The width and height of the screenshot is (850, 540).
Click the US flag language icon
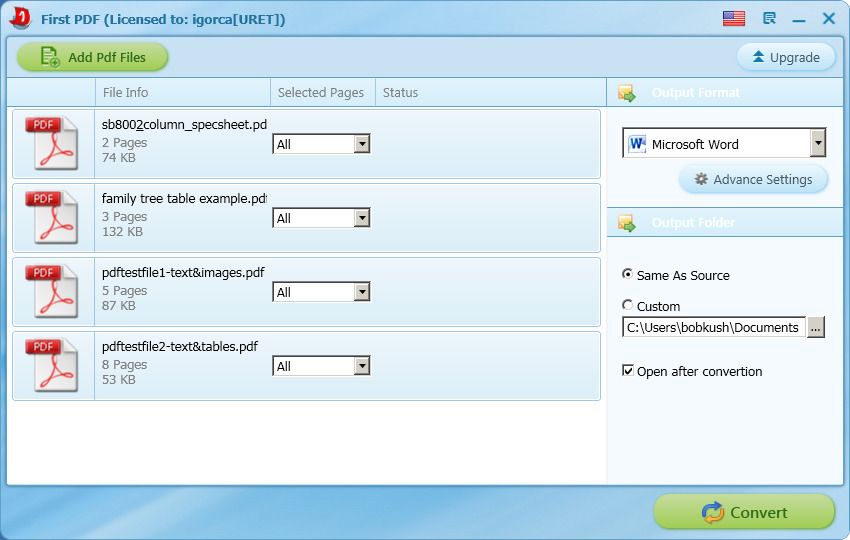733,18
